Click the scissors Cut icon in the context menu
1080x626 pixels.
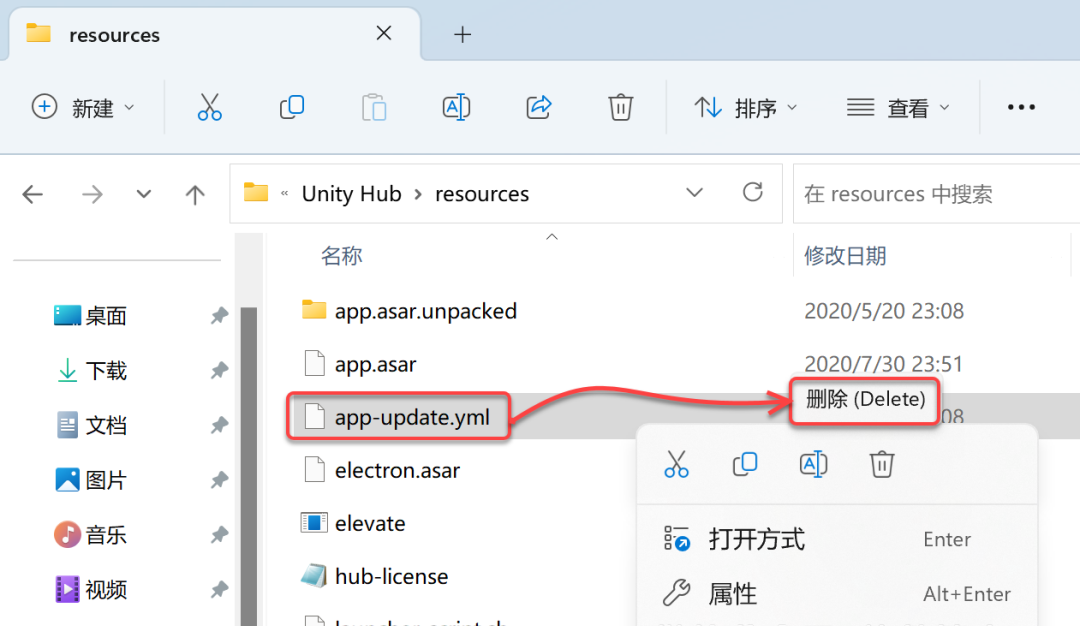(x=676, y=463)
